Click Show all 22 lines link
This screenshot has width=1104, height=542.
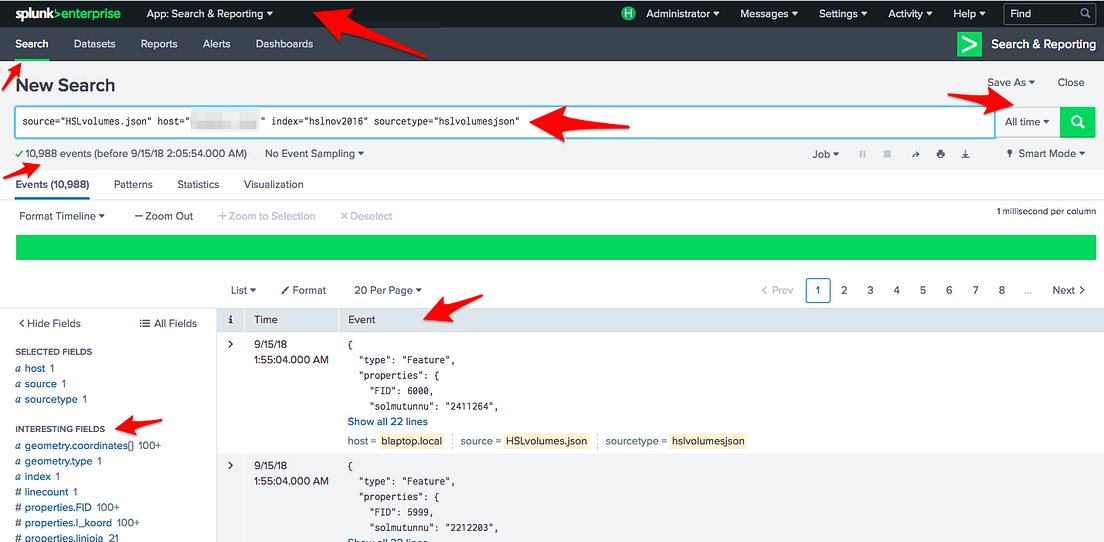coord(387,422)
